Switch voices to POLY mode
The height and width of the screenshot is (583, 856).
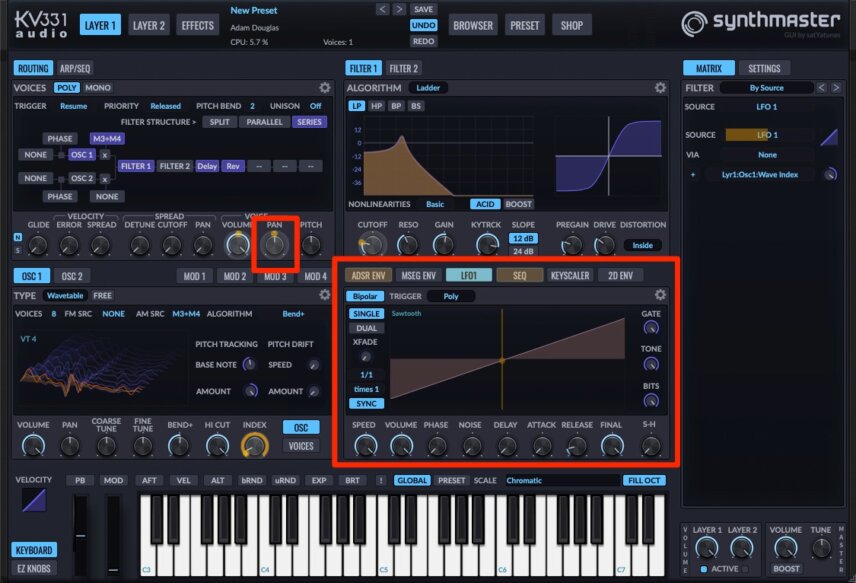[67, 87]
